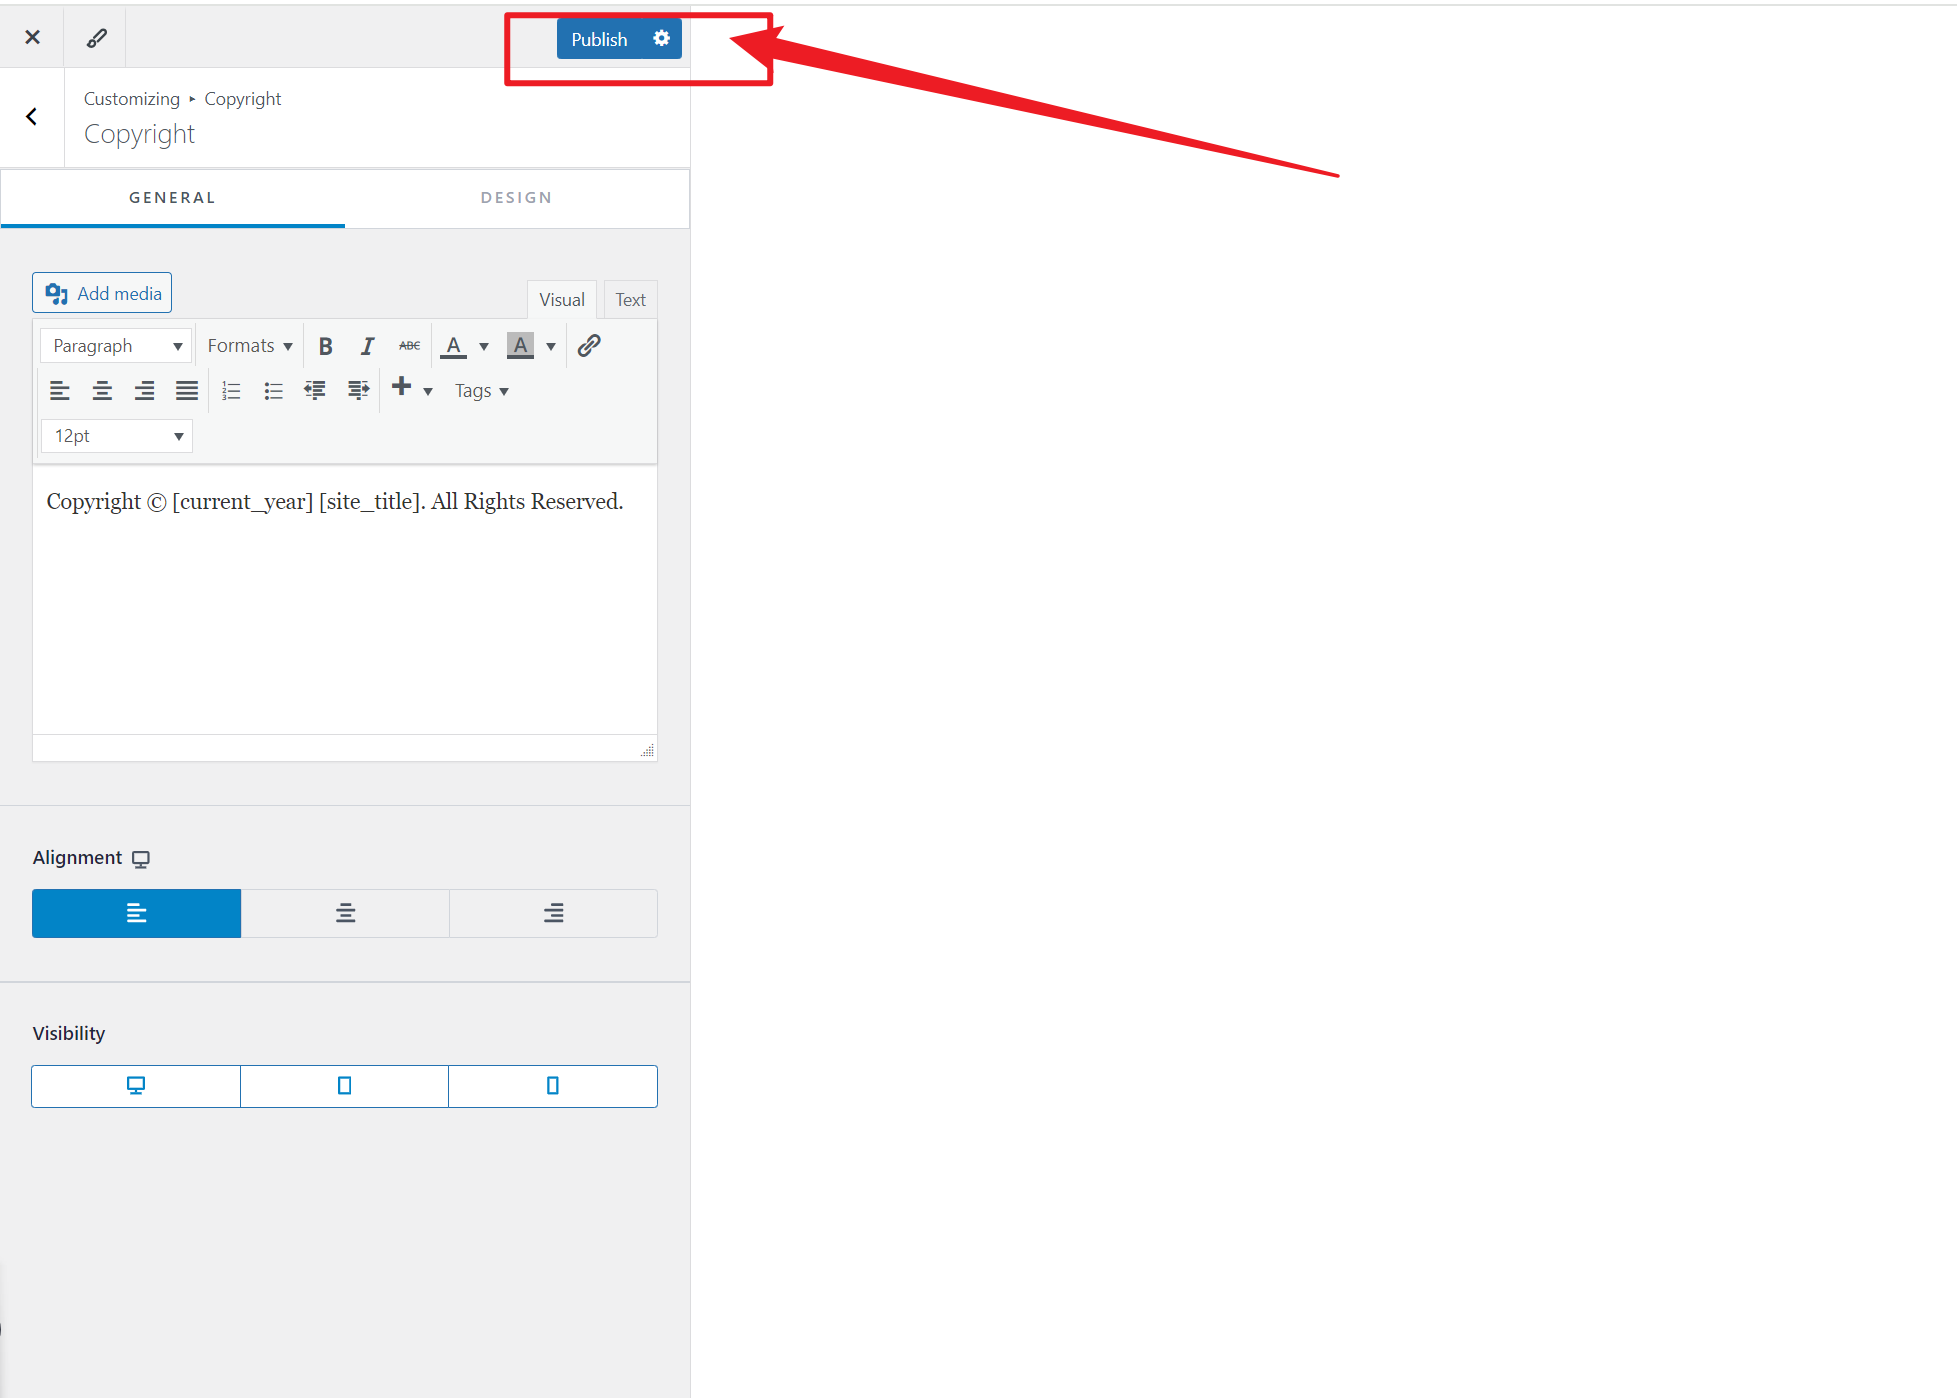1957x1398 pixels.
Task: Expand the Formats dropdown menu
Action: click(x=248, y=345)
